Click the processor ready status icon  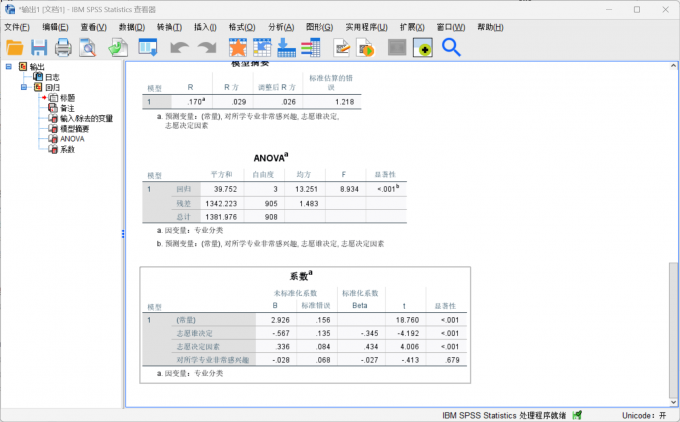pyautogui.click(x=577, y=415)
